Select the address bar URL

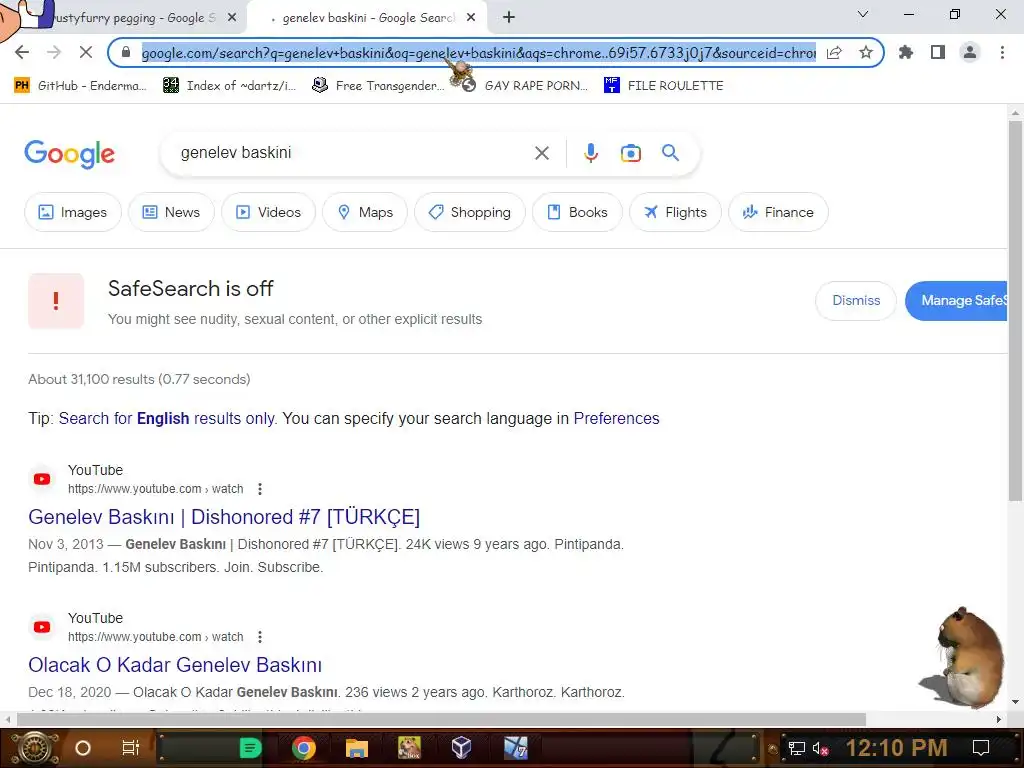pyautogui.click(x=478, y=52)
